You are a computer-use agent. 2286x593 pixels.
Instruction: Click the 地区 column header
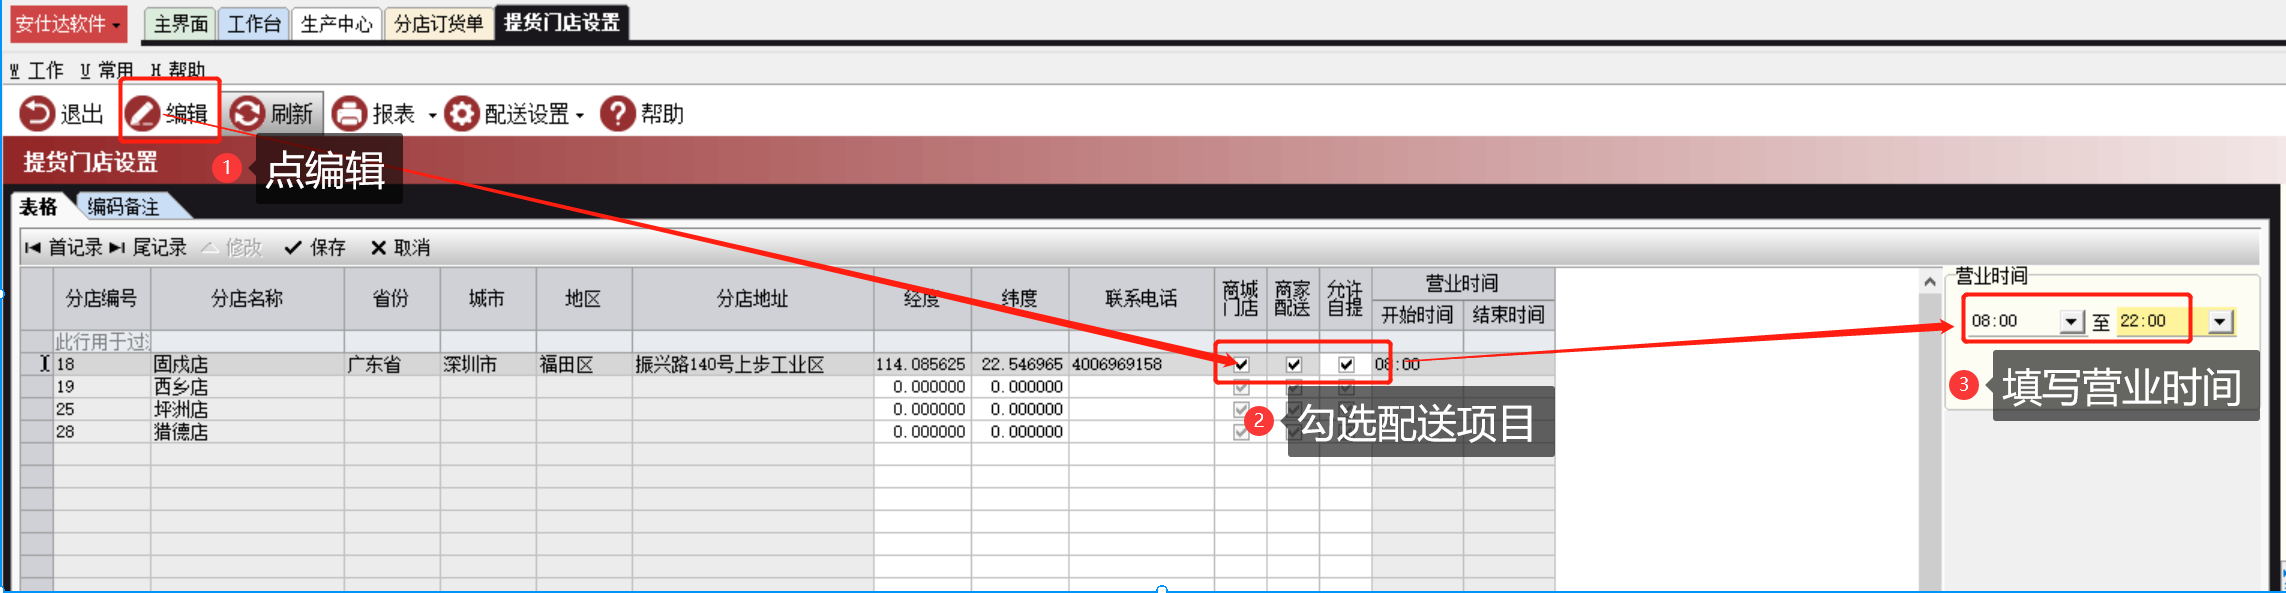click(584, 299)
